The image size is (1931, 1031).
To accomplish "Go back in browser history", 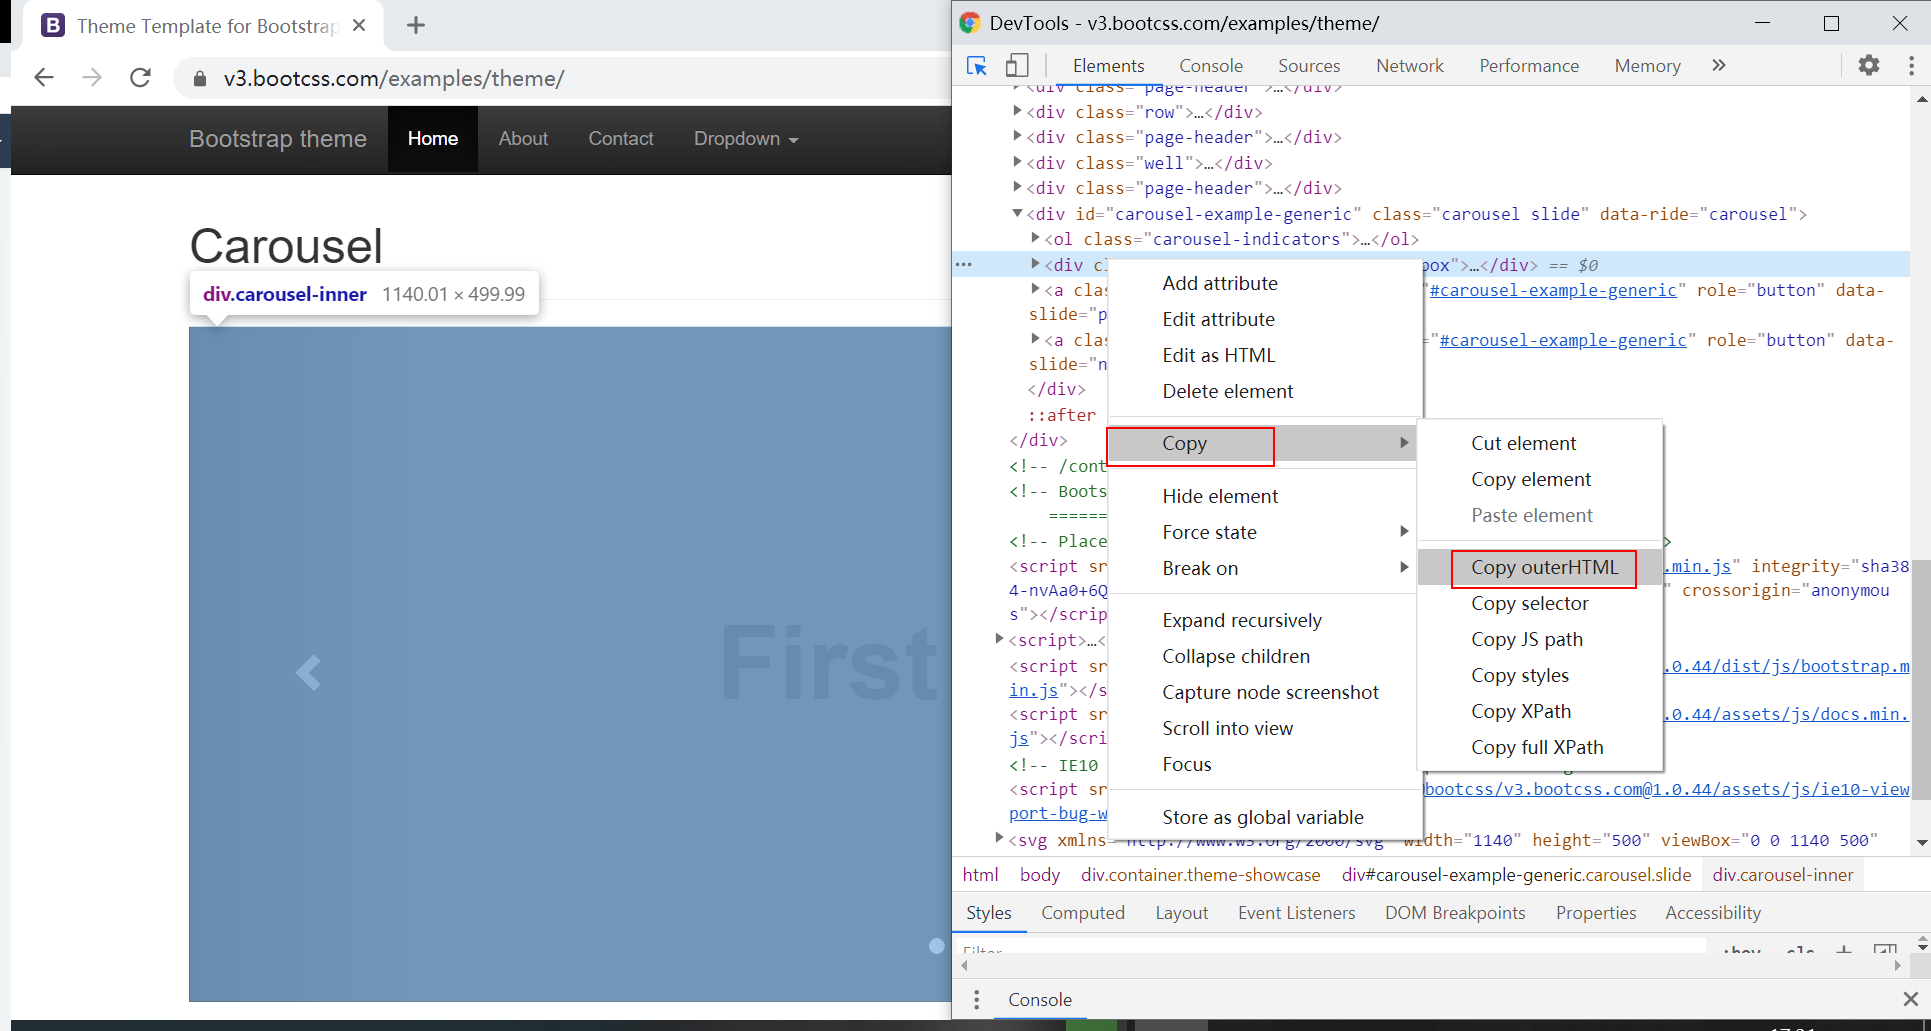I will click(x=44, y=78).
